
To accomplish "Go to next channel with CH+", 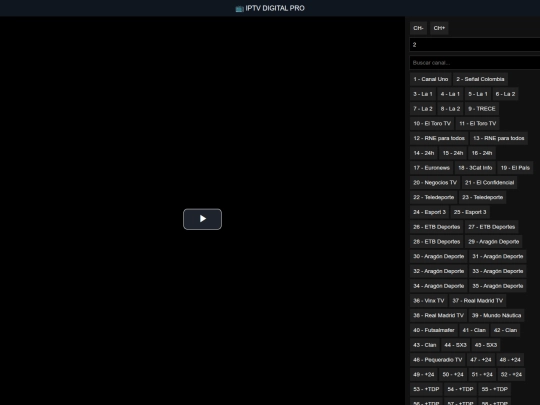I will 439,28.
